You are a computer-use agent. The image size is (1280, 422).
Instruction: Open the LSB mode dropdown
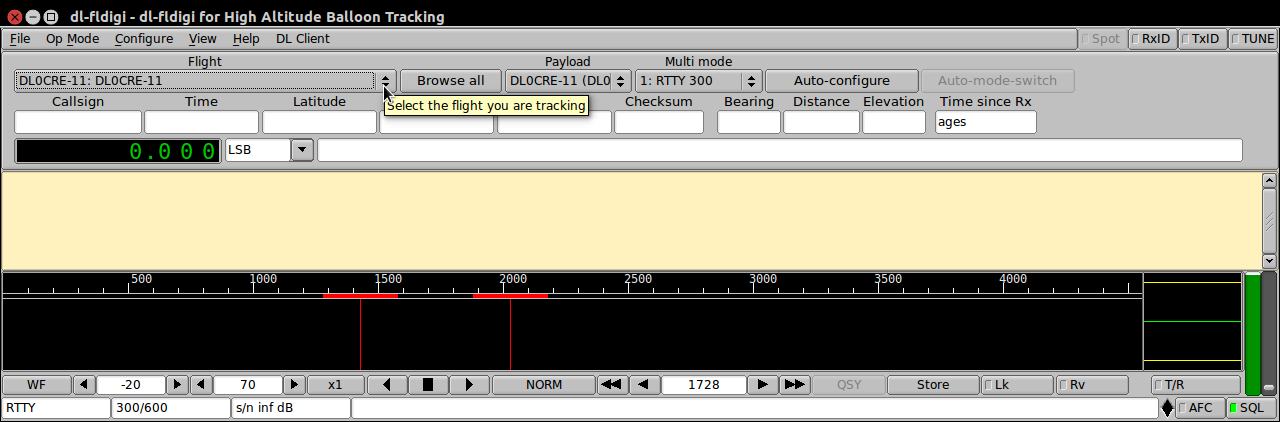coord(302,150)
